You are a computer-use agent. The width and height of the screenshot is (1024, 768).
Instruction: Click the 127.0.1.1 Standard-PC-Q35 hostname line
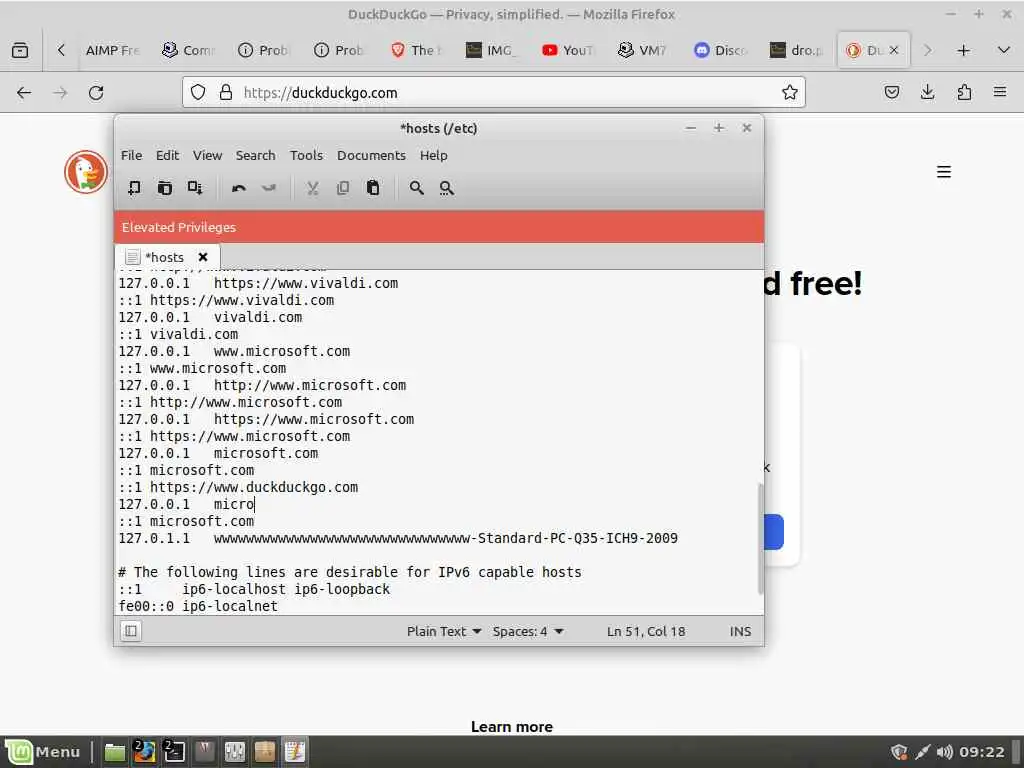398,538
